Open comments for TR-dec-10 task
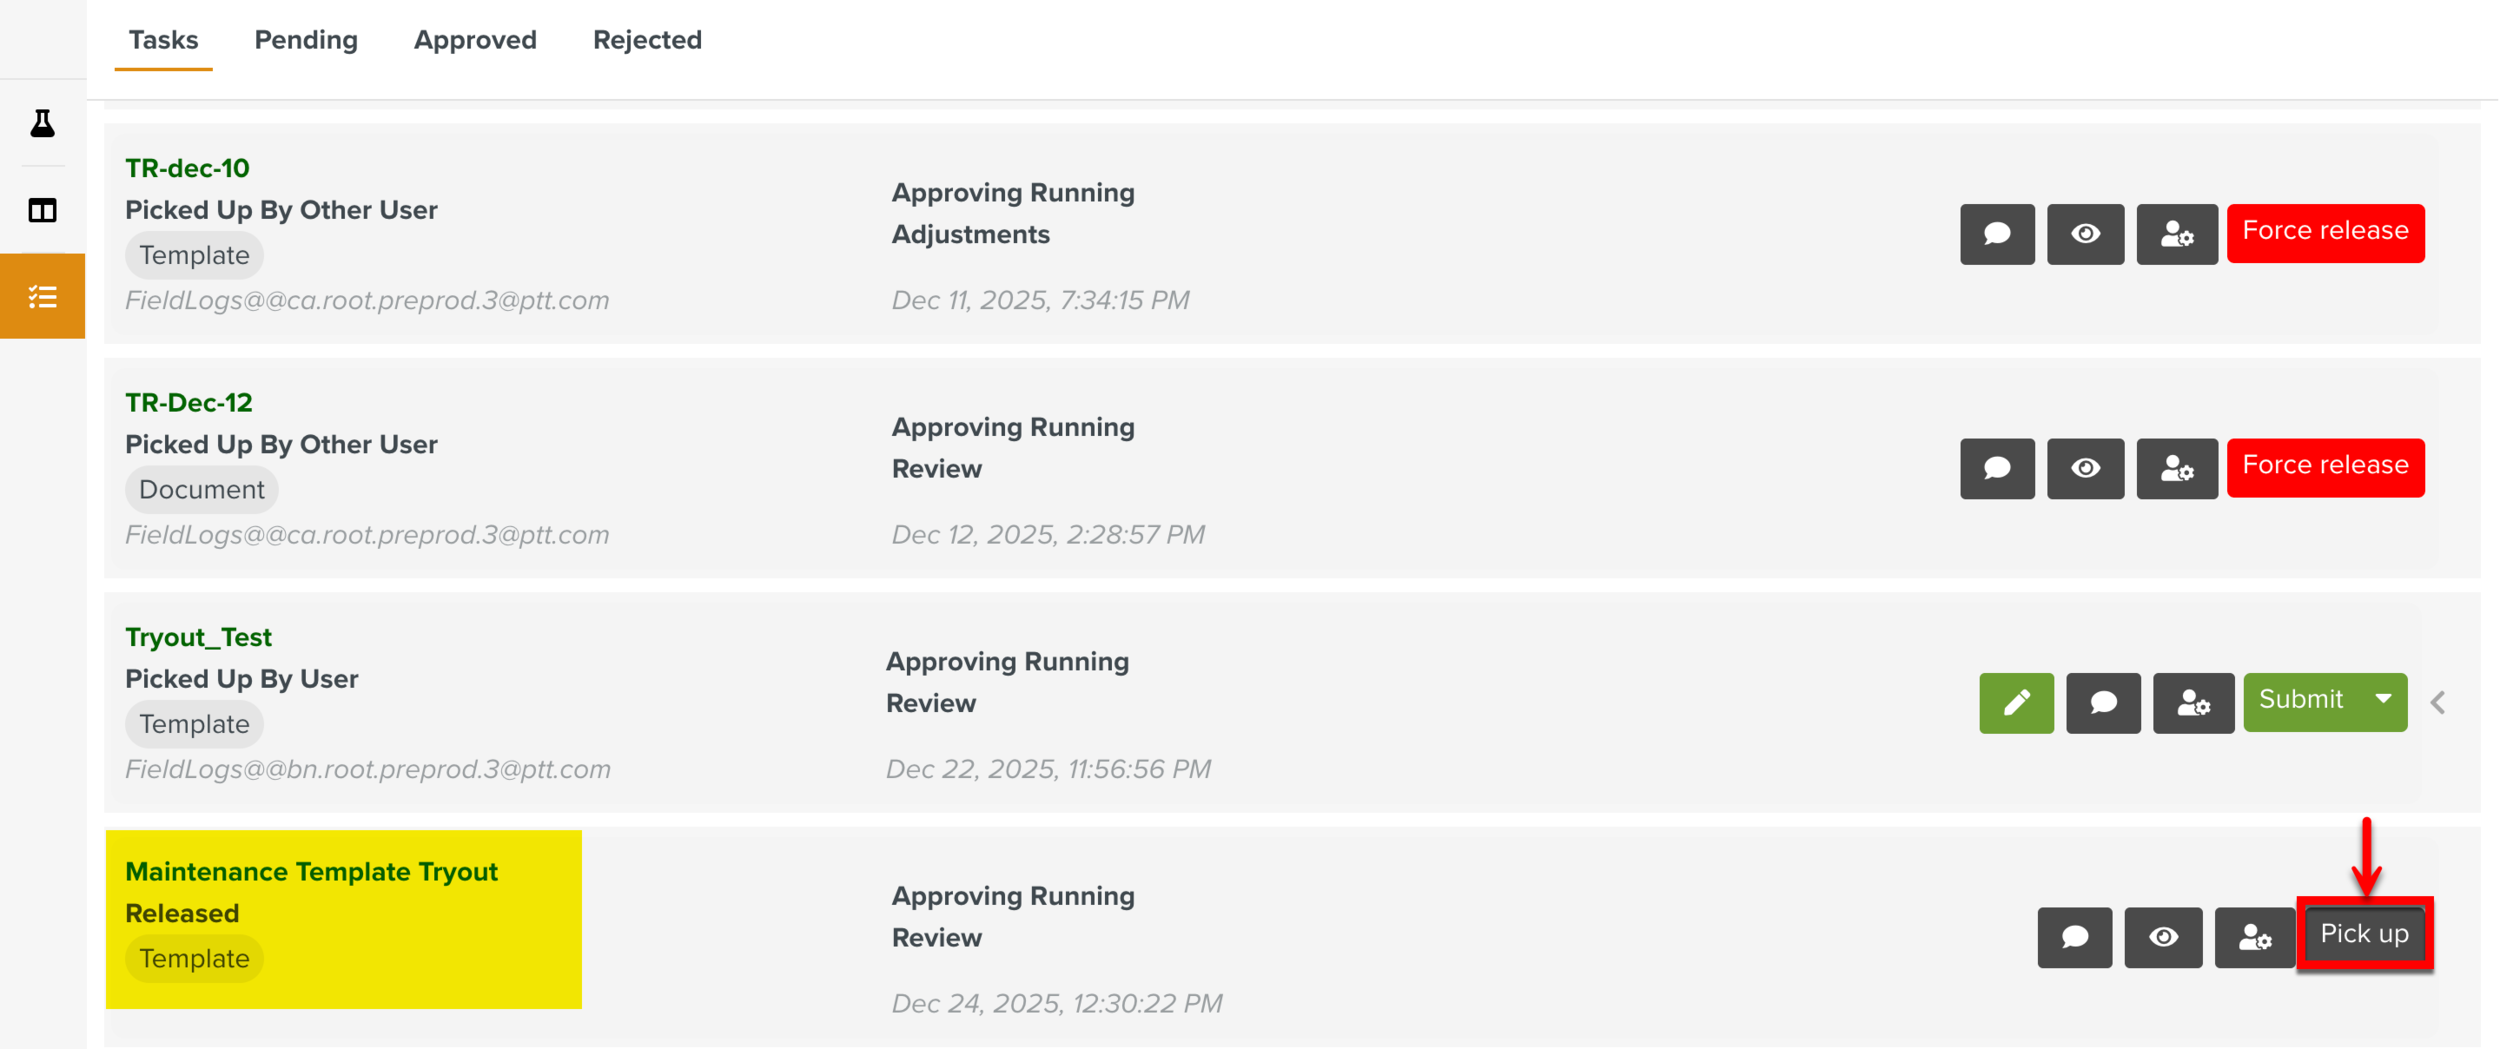 [1997, 234]
